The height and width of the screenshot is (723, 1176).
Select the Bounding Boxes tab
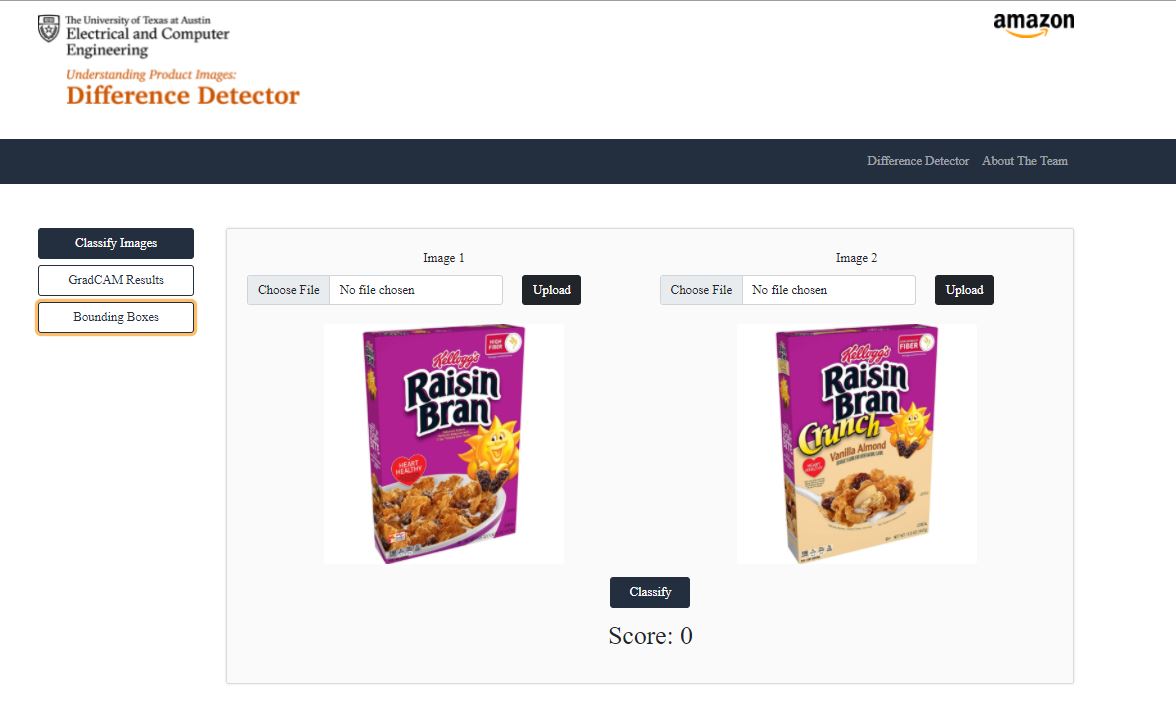[x=116, y=316]
